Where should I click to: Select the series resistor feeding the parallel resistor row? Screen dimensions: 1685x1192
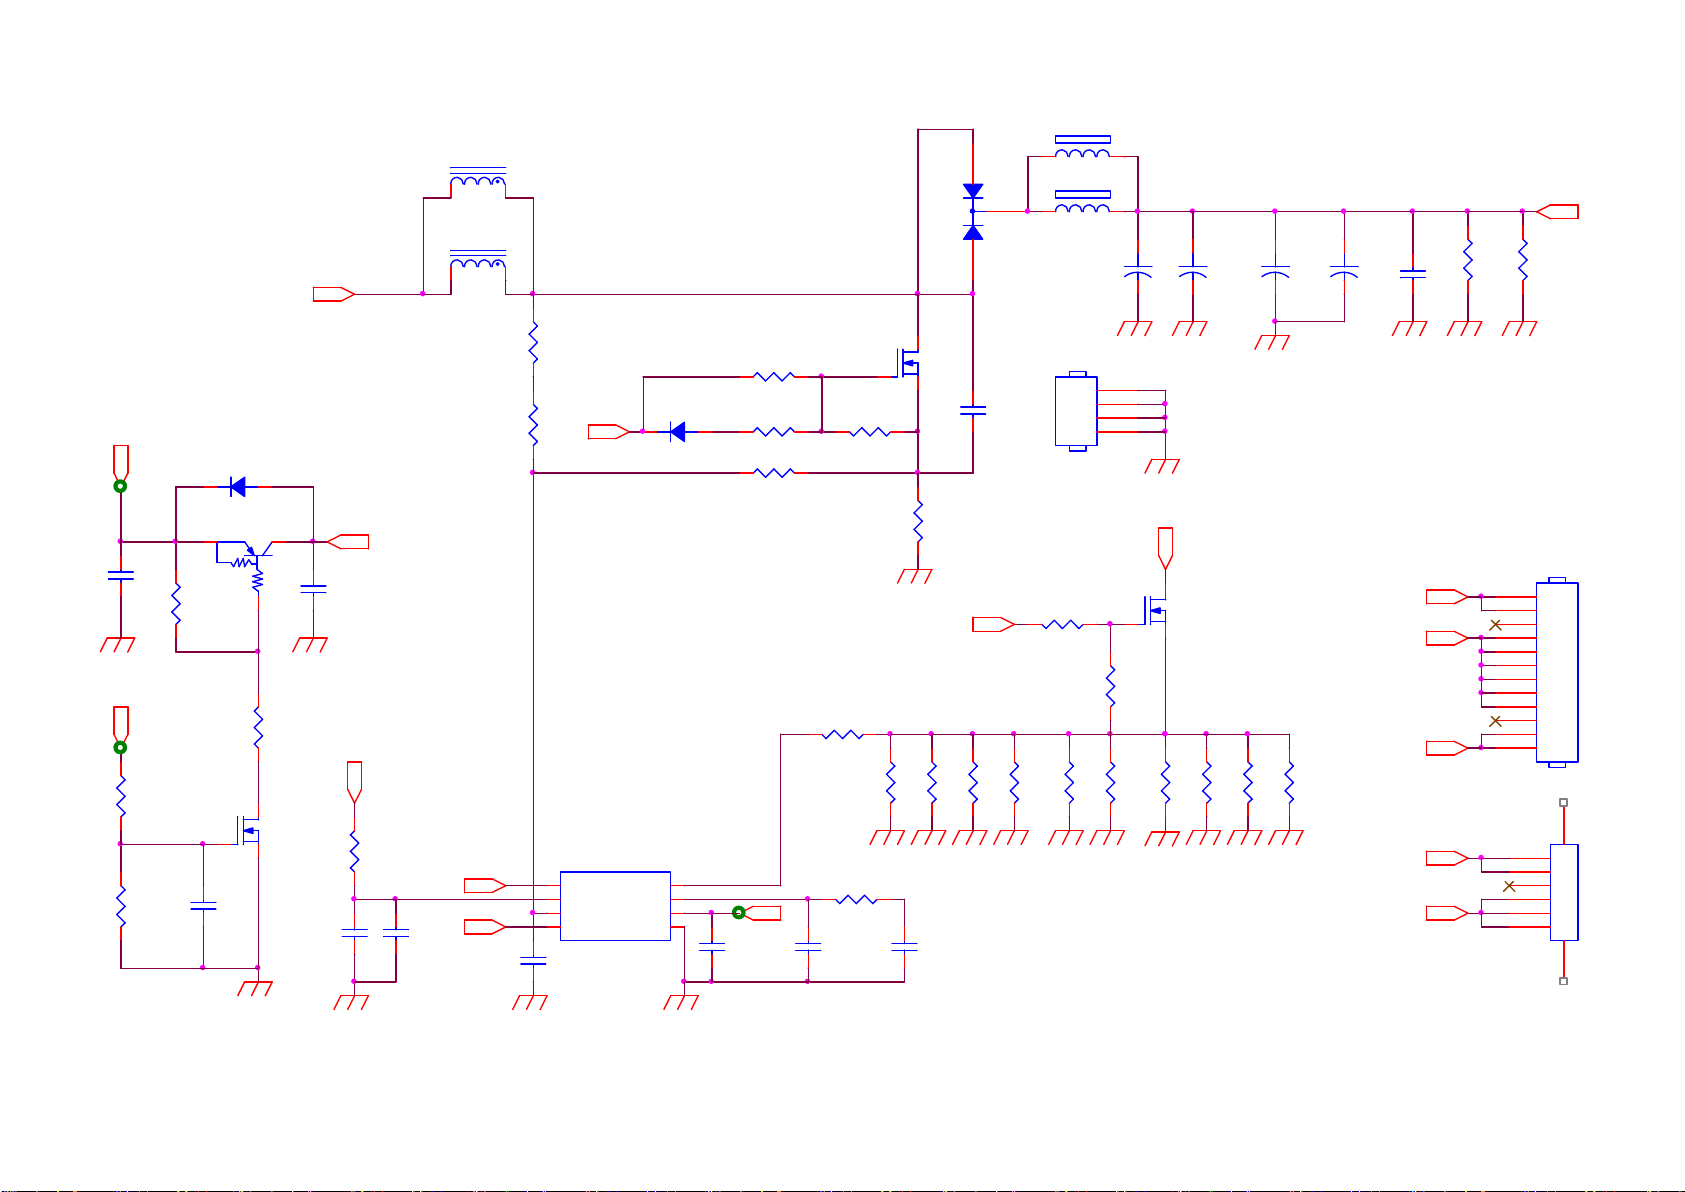click(x=843, y=735)
